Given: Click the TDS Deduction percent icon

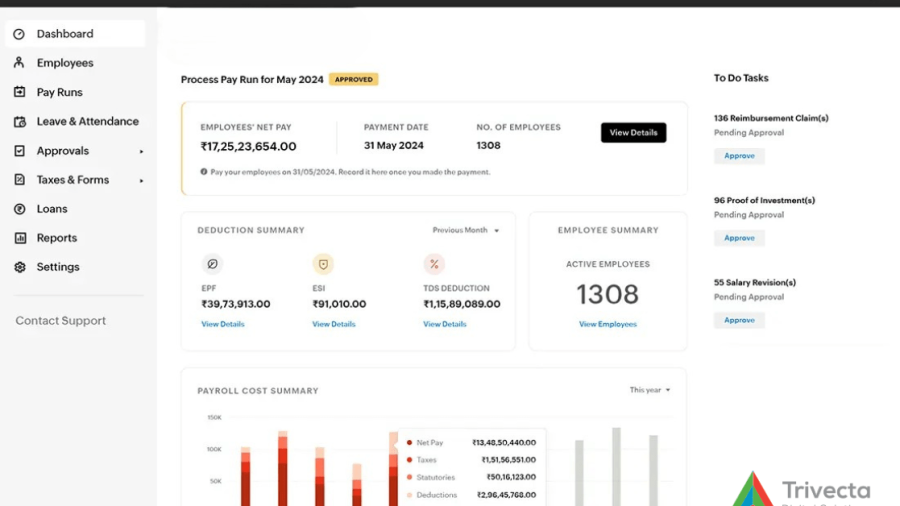Looking at the screenshot, I should click(434, 264).
